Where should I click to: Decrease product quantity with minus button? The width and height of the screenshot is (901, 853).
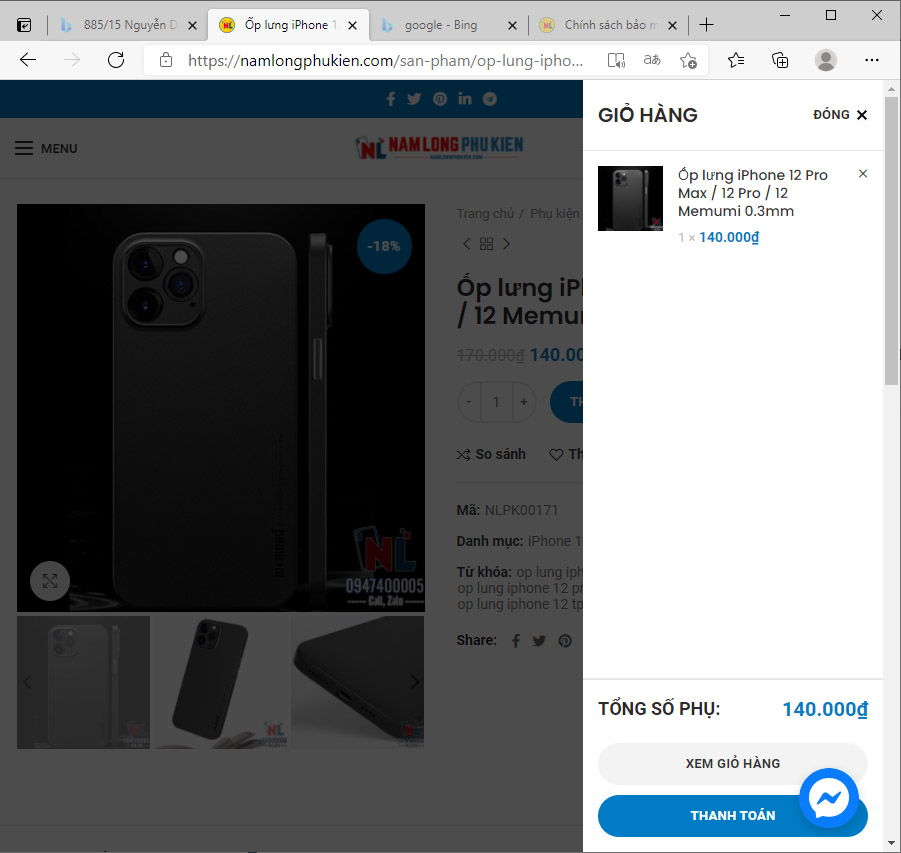pos(469,402)
